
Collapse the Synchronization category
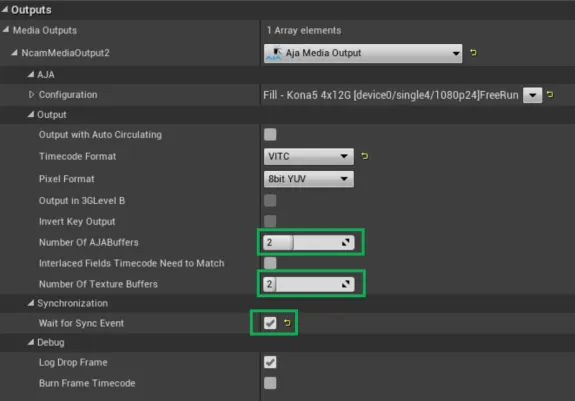coord(31,303)
